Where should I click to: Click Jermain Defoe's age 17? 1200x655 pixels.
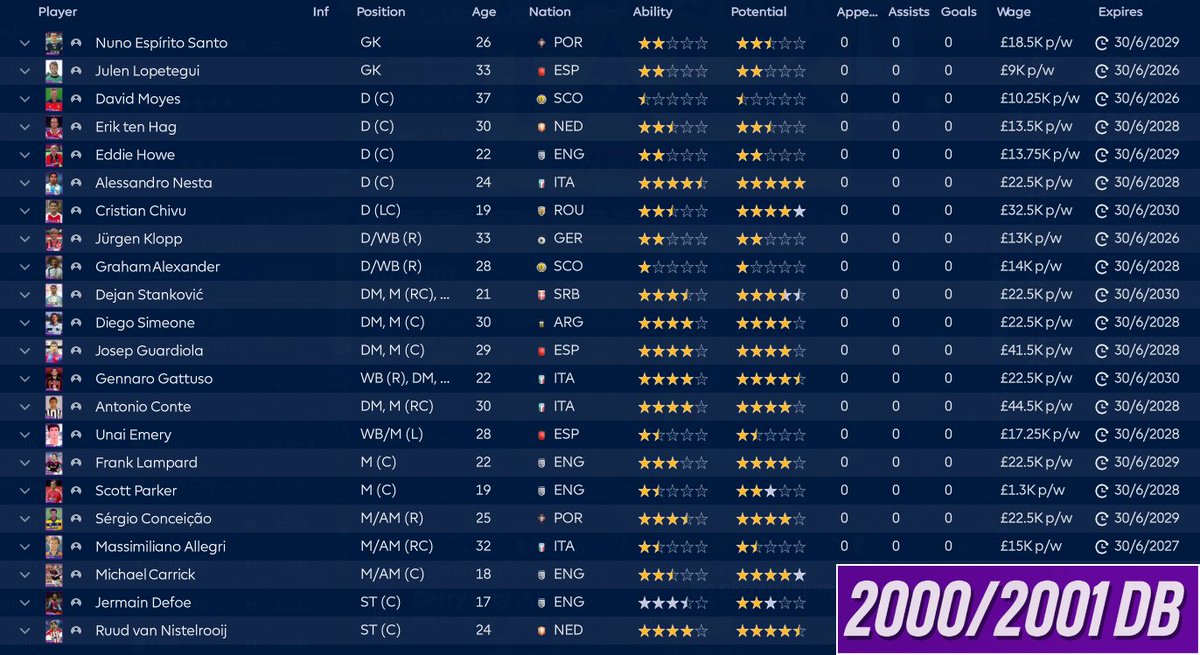(x=483, y=603)
